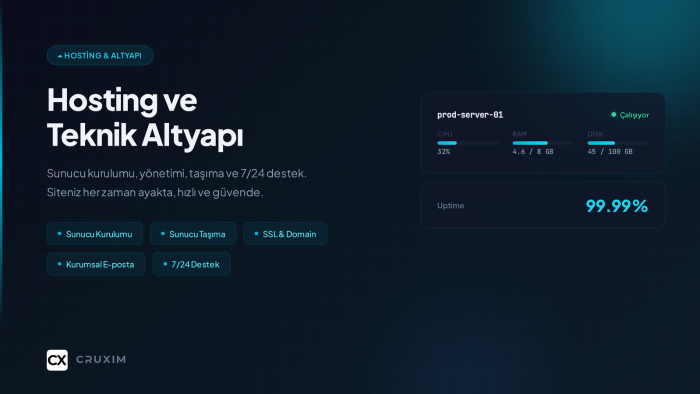Choose the Kurumsal E-posta chip
This screenshot has height=394, width=700.
pos(96,264)
